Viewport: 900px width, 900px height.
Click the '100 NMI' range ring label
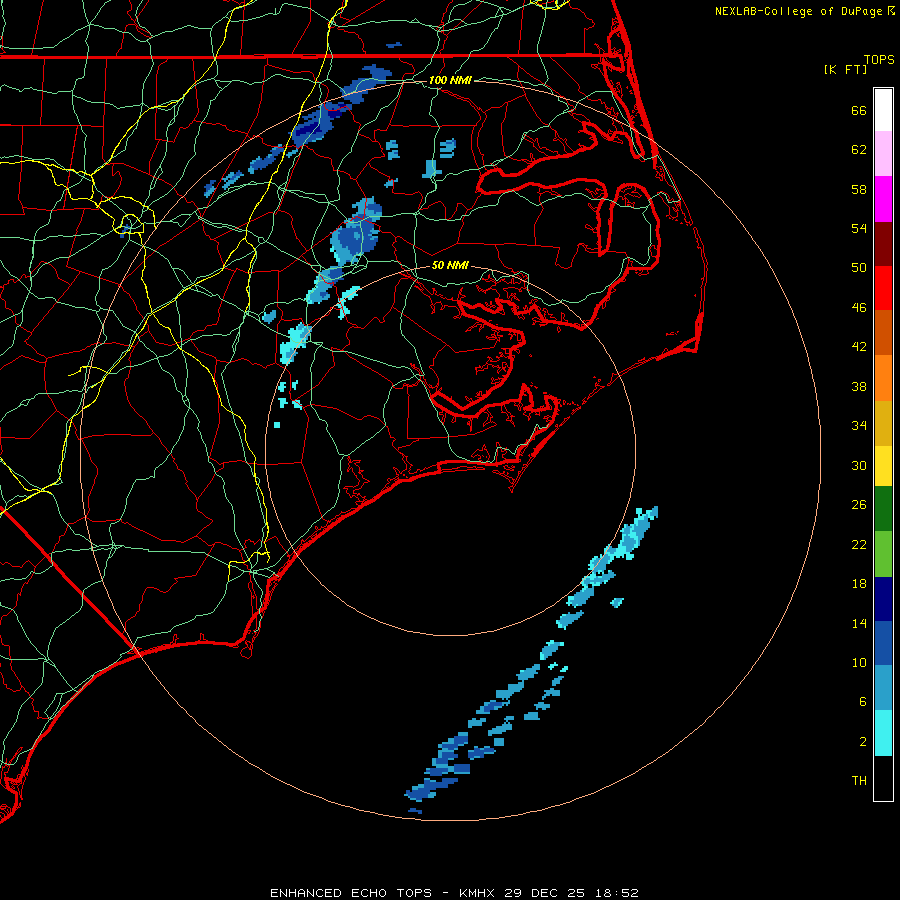[x=450, y=80]
